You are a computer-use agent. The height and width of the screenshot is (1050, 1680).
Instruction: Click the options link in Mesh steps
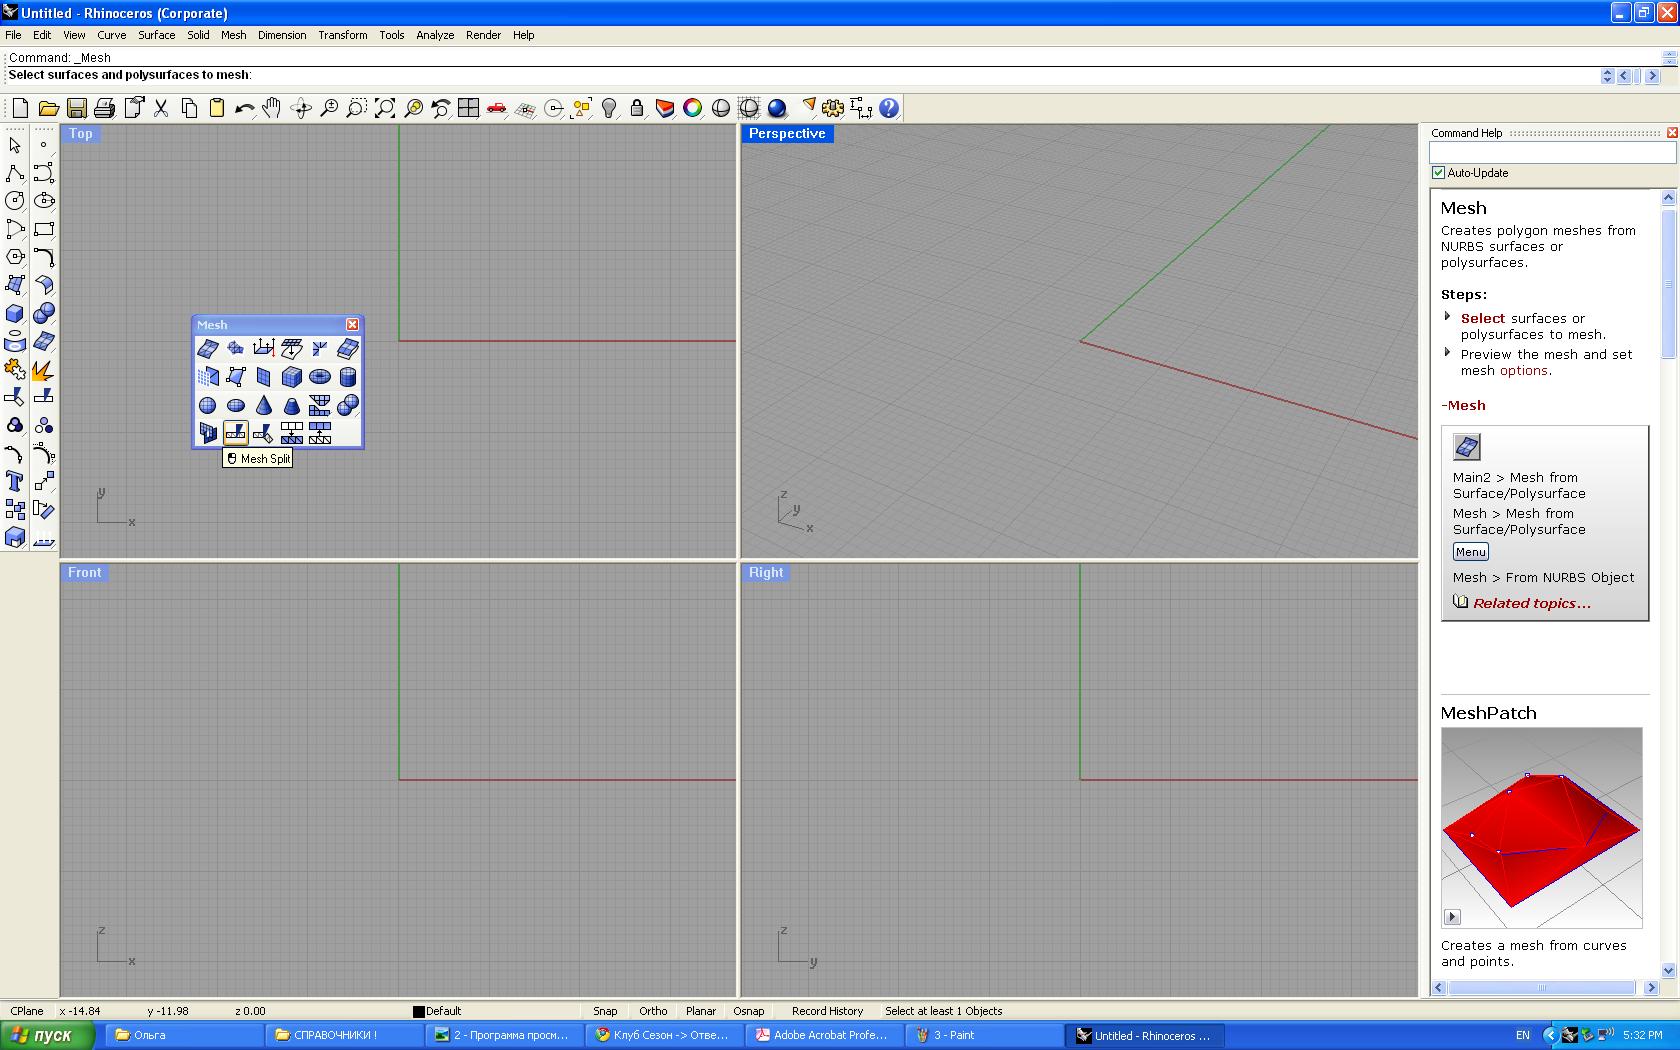click(x=1523, y=371)
